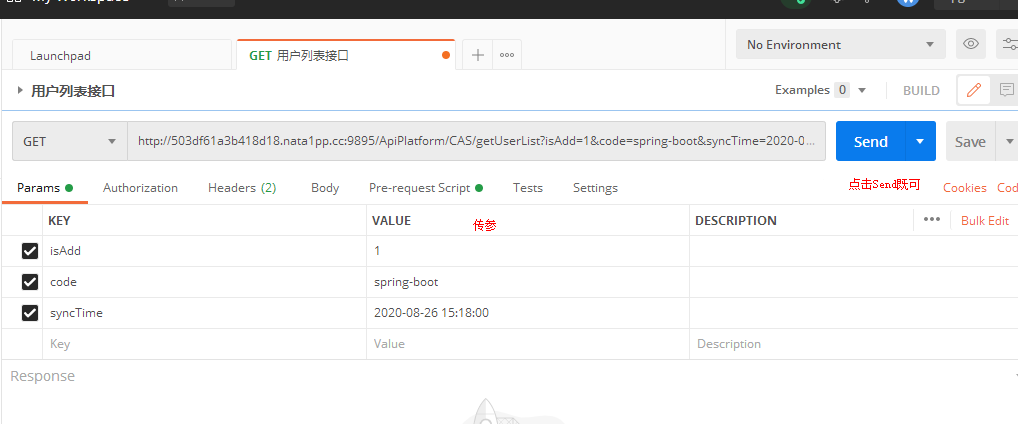The width and height of the screenshot is (1018, 424).
Task: Click the Bulk Edit link
Action: pyautogui.click(x=985, y=220)
